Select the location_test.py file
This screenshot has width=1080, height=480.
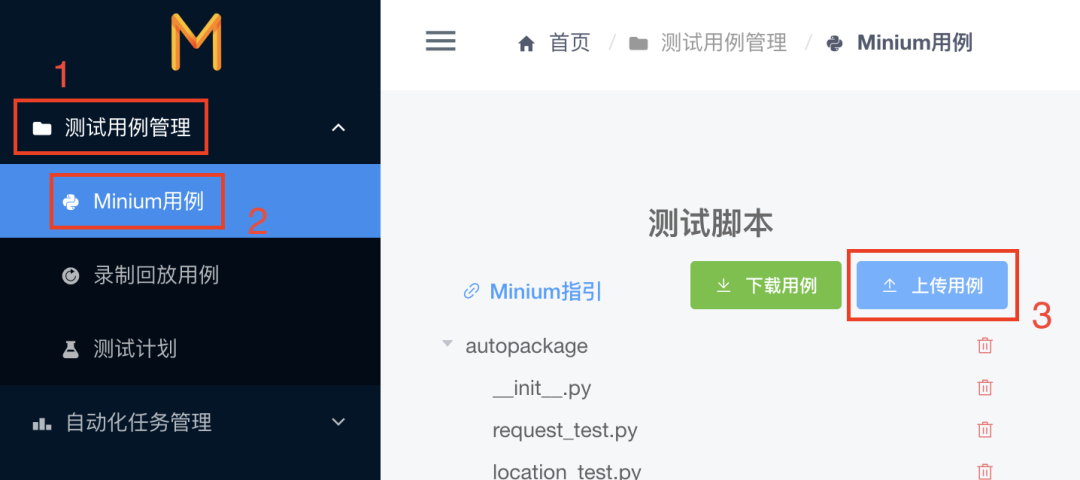[x=567, y=472]
